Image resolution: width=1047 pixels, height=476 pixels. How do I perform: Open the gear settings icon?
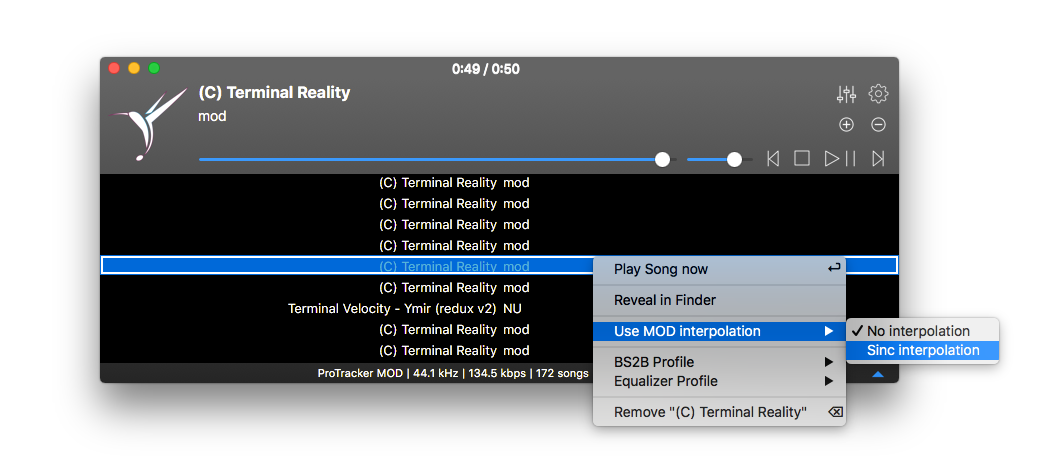coord(878,93)
